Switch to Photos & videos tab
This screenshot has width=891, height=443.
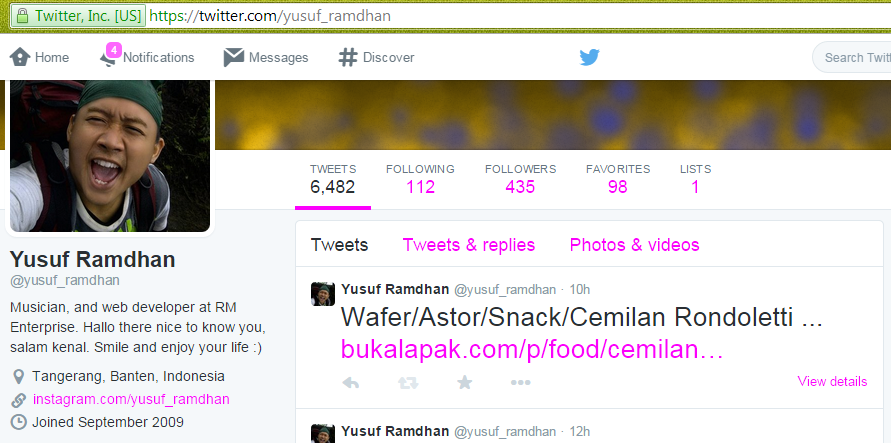point(634,245)
